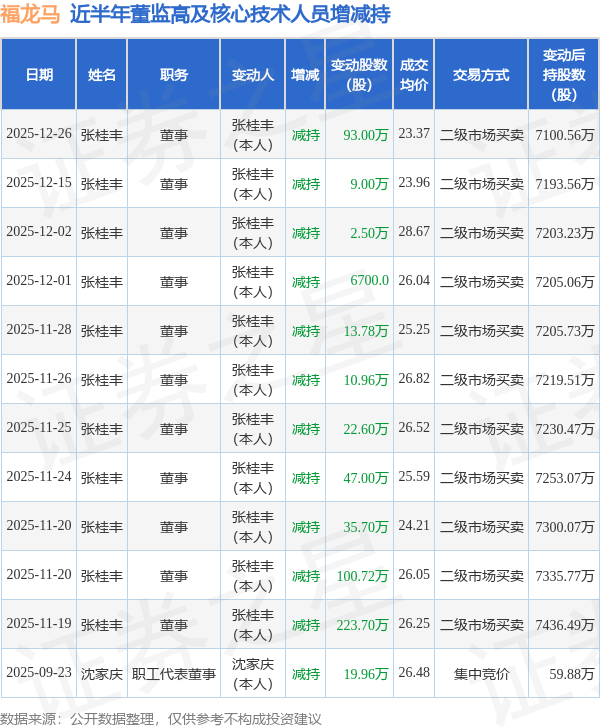Click the holding value 7203.23万
Viewport: 600px width, 728px height.
coord(564,233)
